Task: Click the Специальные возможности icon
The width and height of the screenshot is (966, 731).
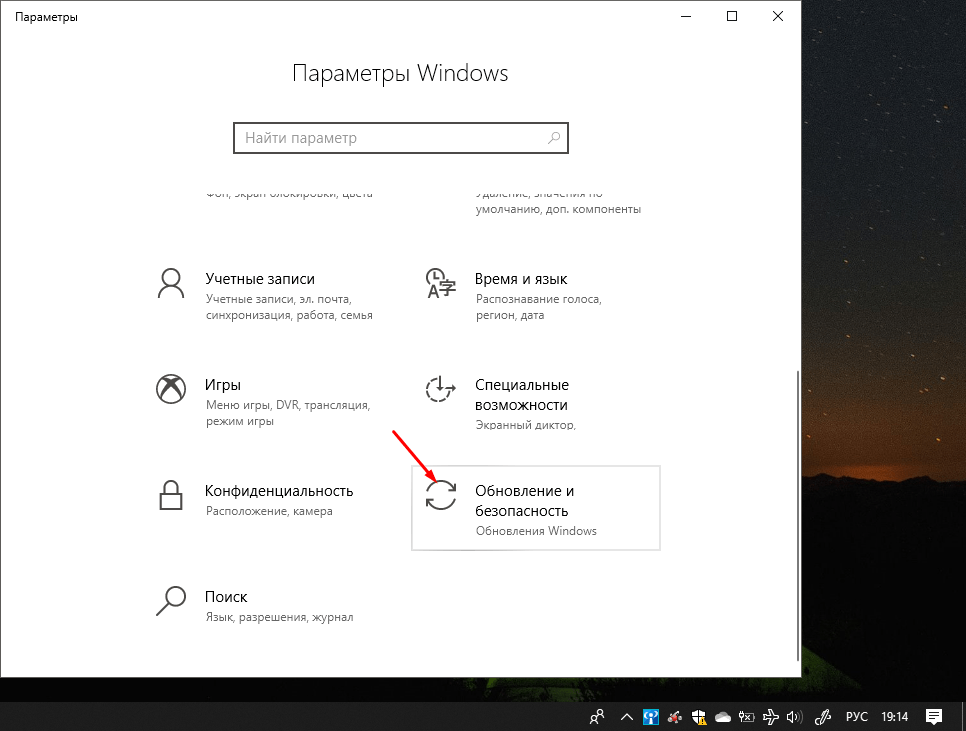Action: tap(440, 389)
